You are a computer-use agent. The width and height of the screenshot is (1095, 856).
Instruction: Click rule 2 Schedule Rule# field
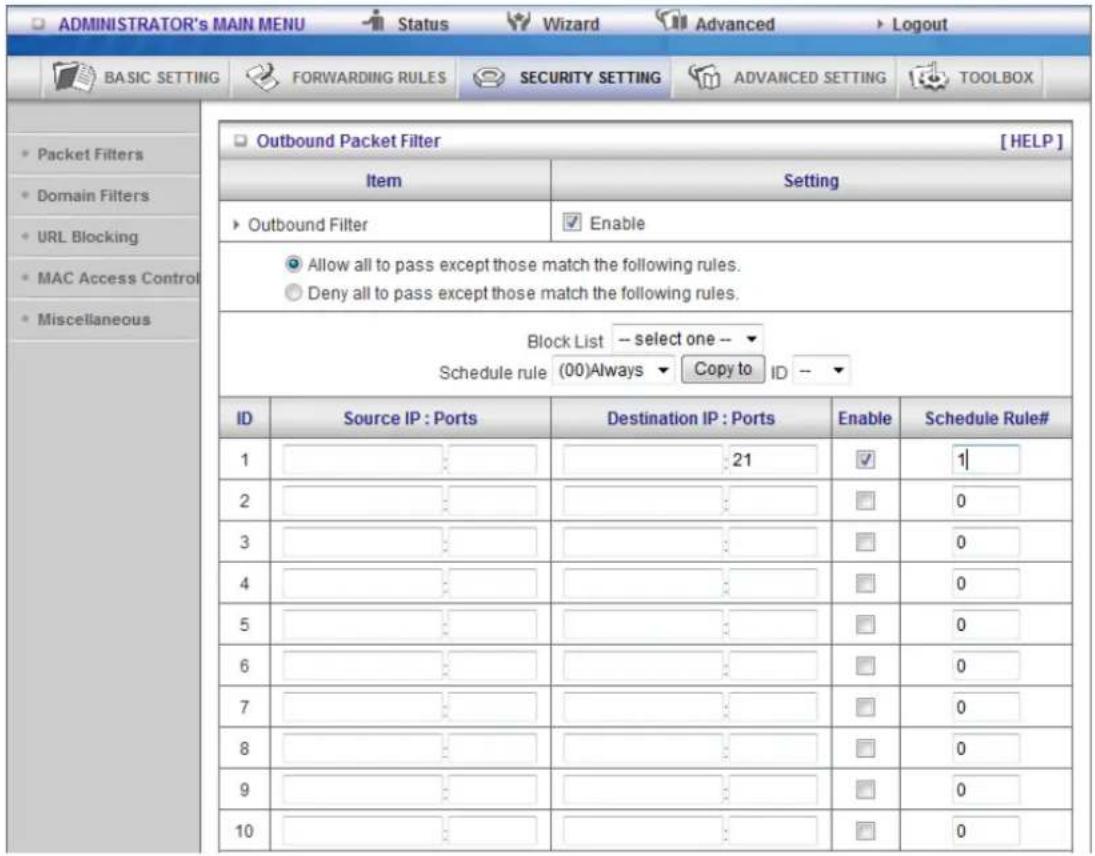[985, 501]
